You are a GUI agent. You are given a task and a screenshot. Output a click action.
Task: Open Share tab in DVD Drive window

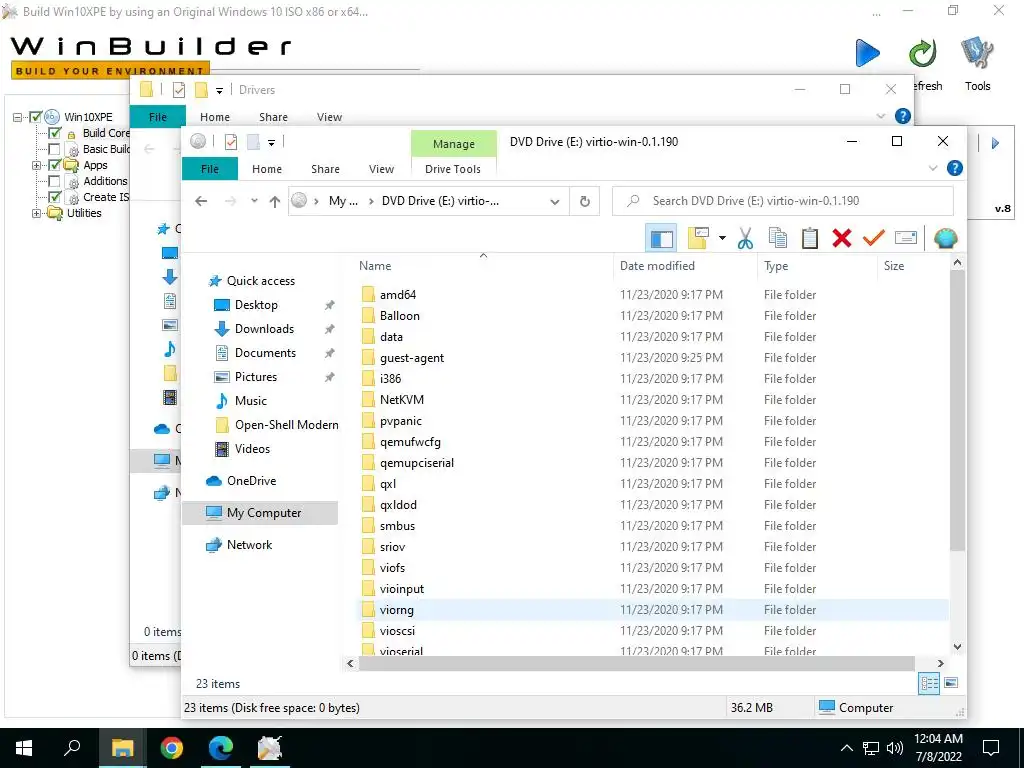325,168
